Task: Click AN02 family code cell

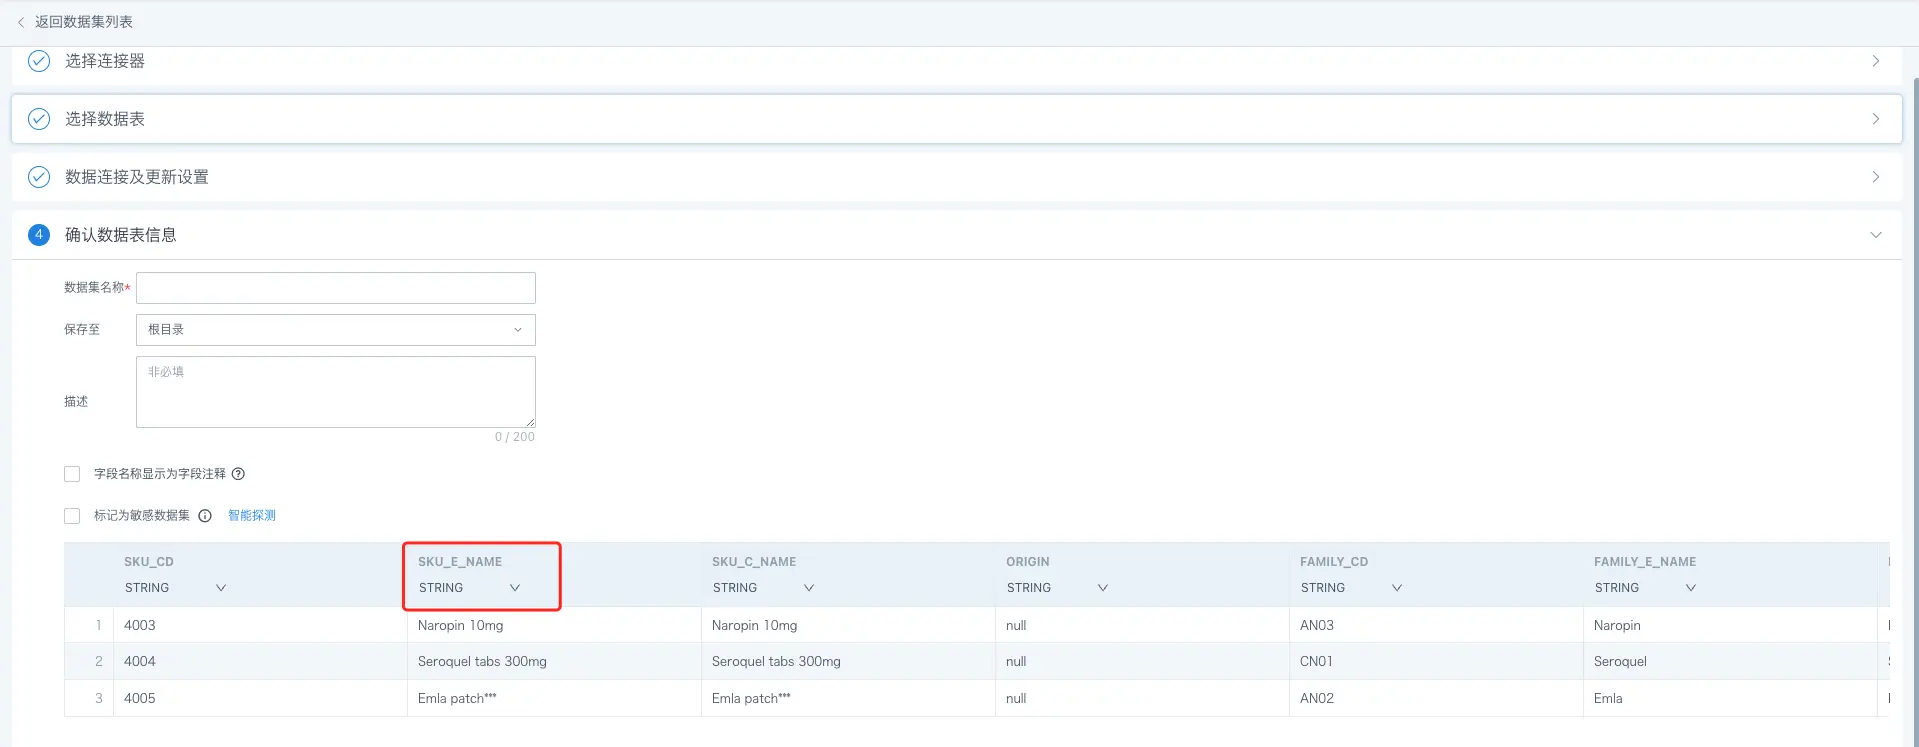Action: 1317,698
